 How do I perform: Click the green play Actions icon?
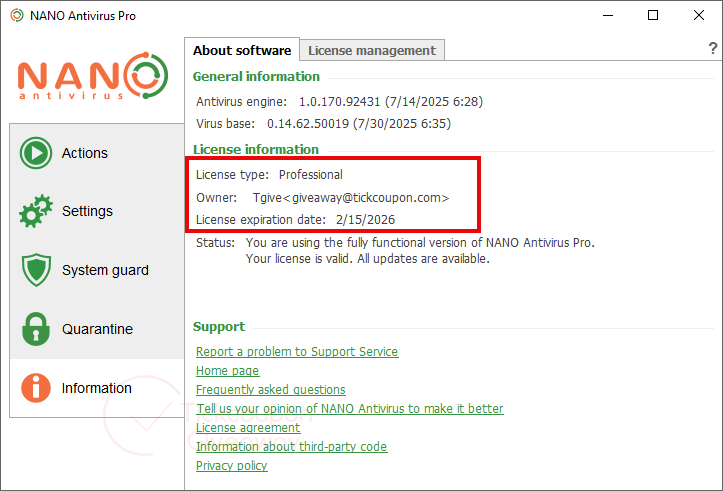(36, 153)
